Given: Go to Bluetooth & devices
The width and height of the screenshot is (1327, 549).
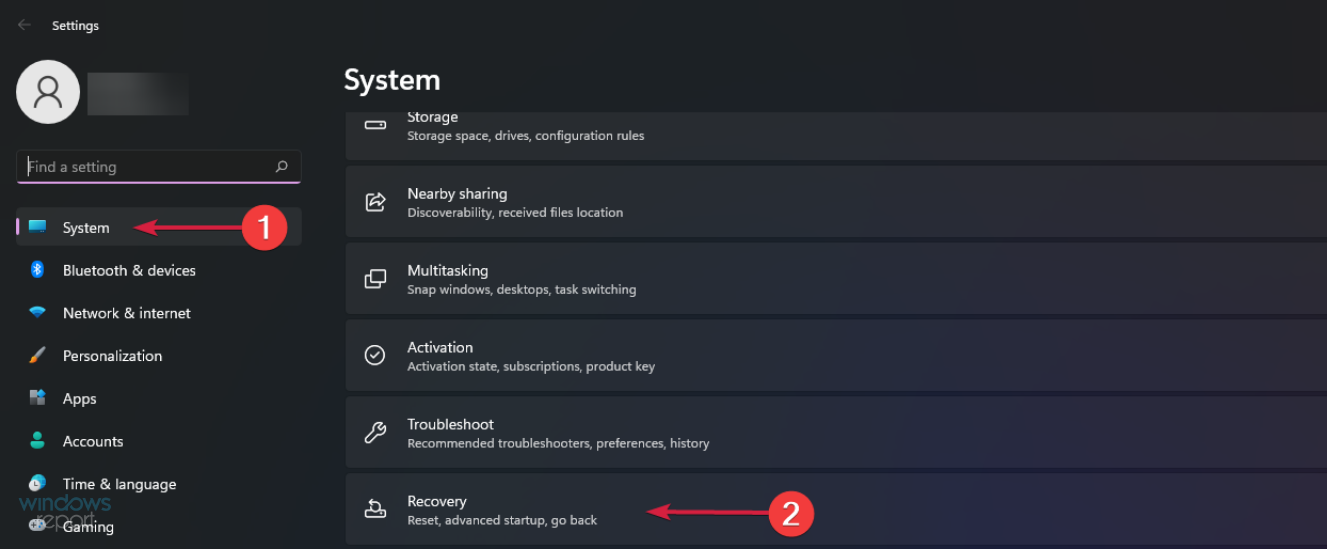Looking at the screenshot, I should [x=129, y=270].
